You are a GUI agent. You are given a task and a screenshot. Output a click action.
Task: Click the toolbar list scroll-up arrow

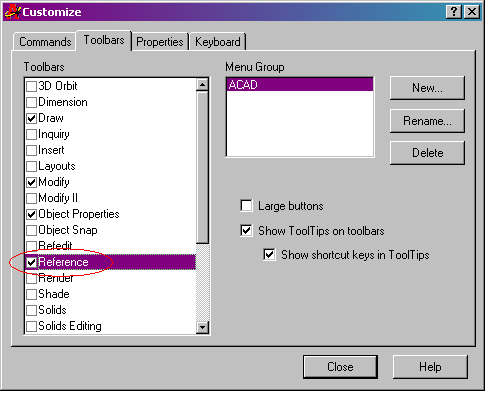click(202, 85)
